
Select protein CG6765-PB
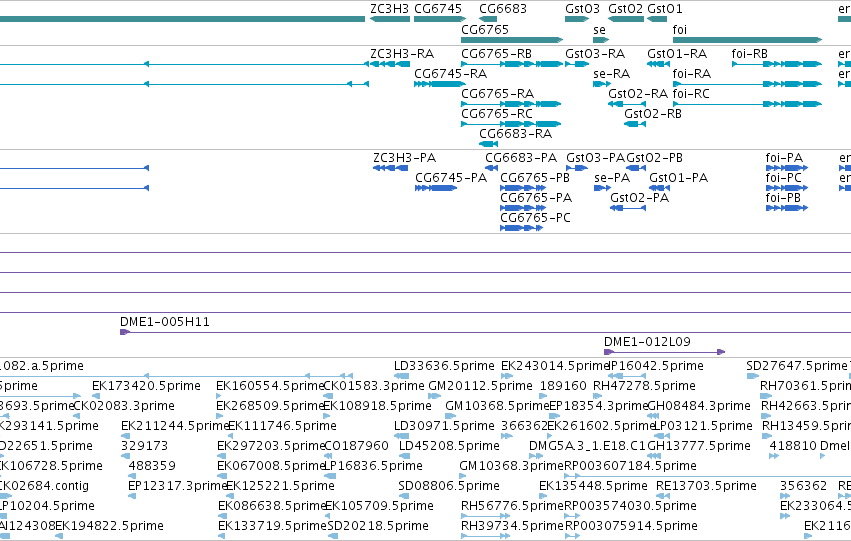[x=523, y=188]
